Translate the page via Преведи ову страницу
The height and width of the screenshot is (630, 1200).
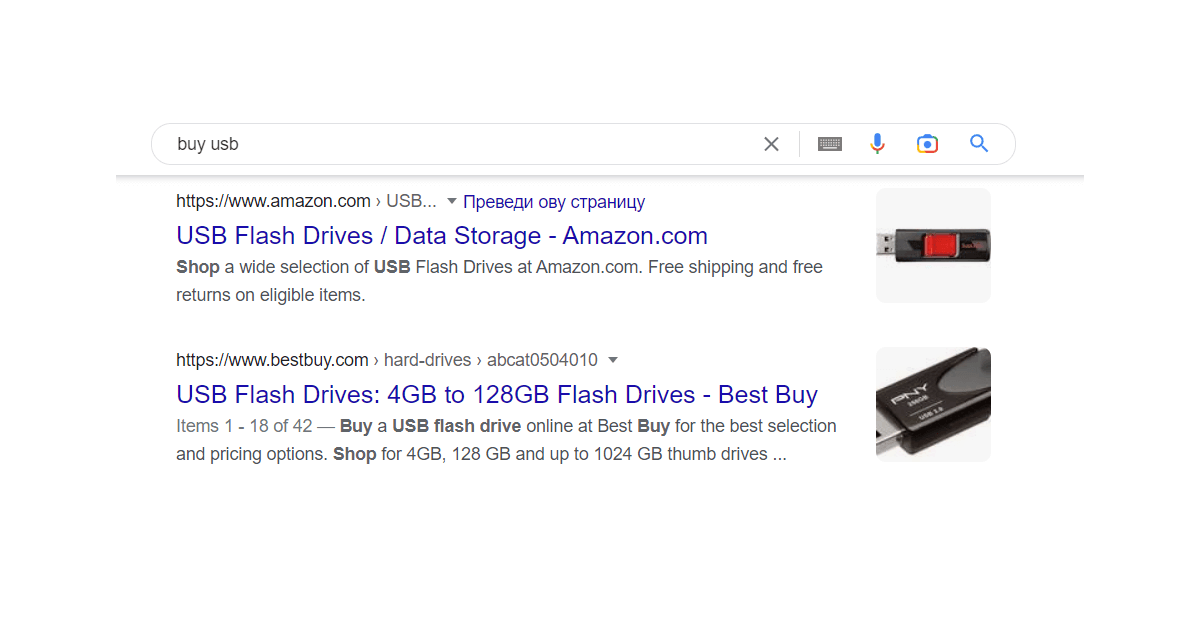click(554, 201)
